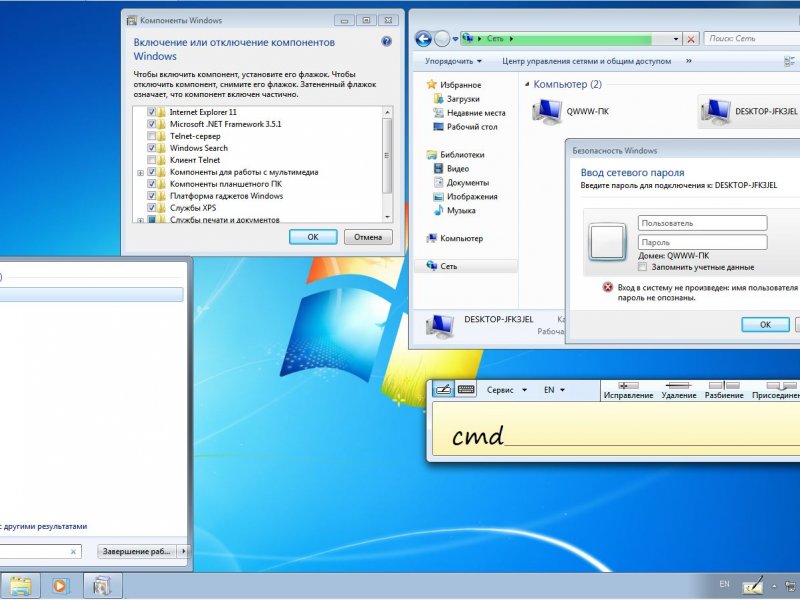Select the QWWW-ПК computer icon
Image resolution: width=800 pixels, height=600 pixels.
546,112
